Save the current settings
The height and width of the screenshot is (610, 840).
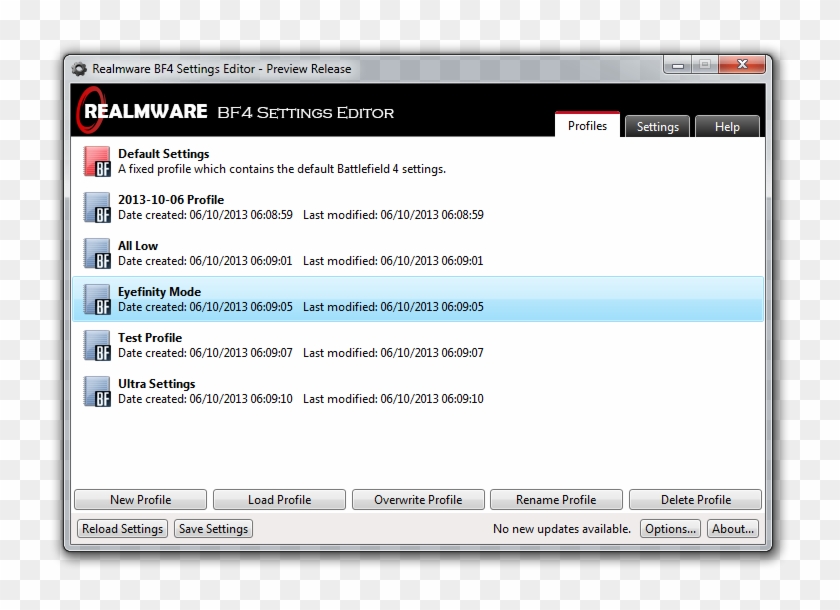point(212,528)
